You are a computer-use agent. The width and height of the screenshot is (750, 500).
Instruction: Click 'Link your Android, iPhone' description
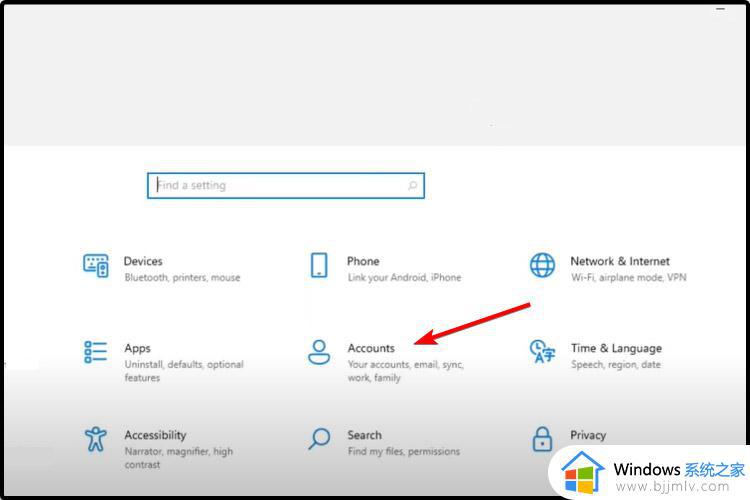(405, 278)
